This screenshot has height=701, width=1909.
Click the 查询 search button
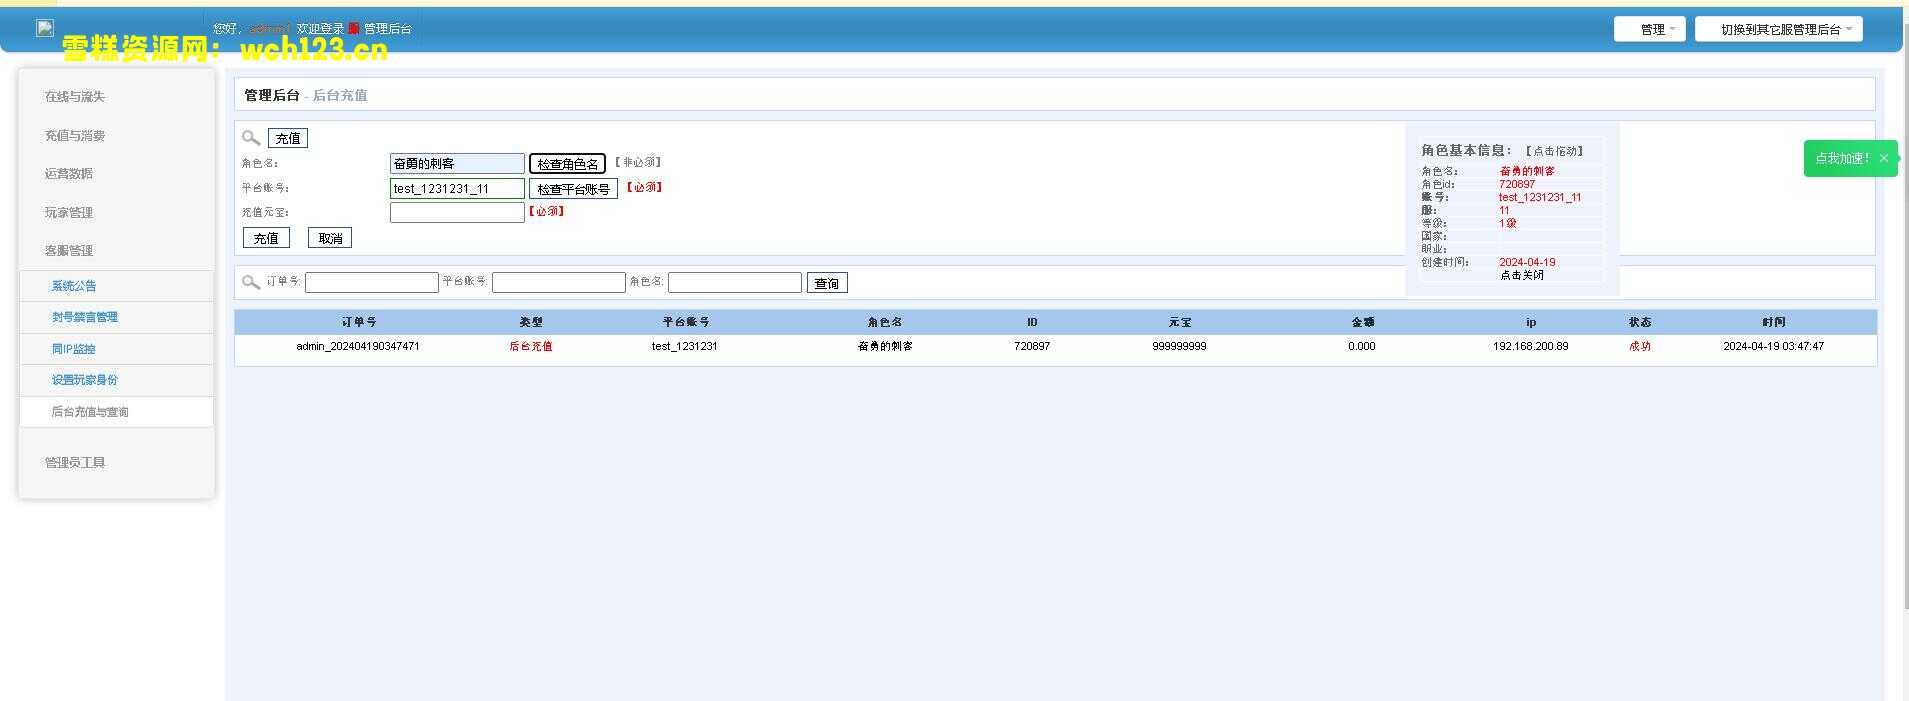827,284
